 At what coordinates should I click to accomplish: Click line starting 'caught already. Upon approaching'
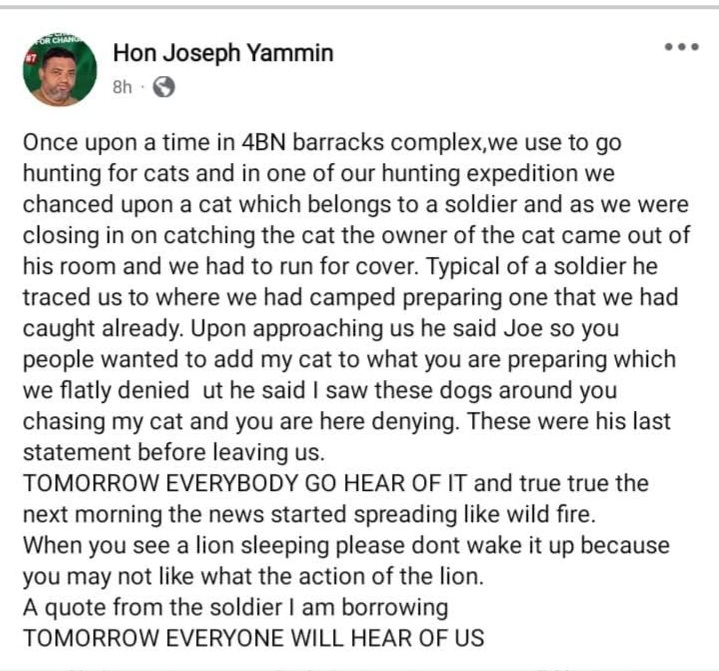click(x=321, y=329)
